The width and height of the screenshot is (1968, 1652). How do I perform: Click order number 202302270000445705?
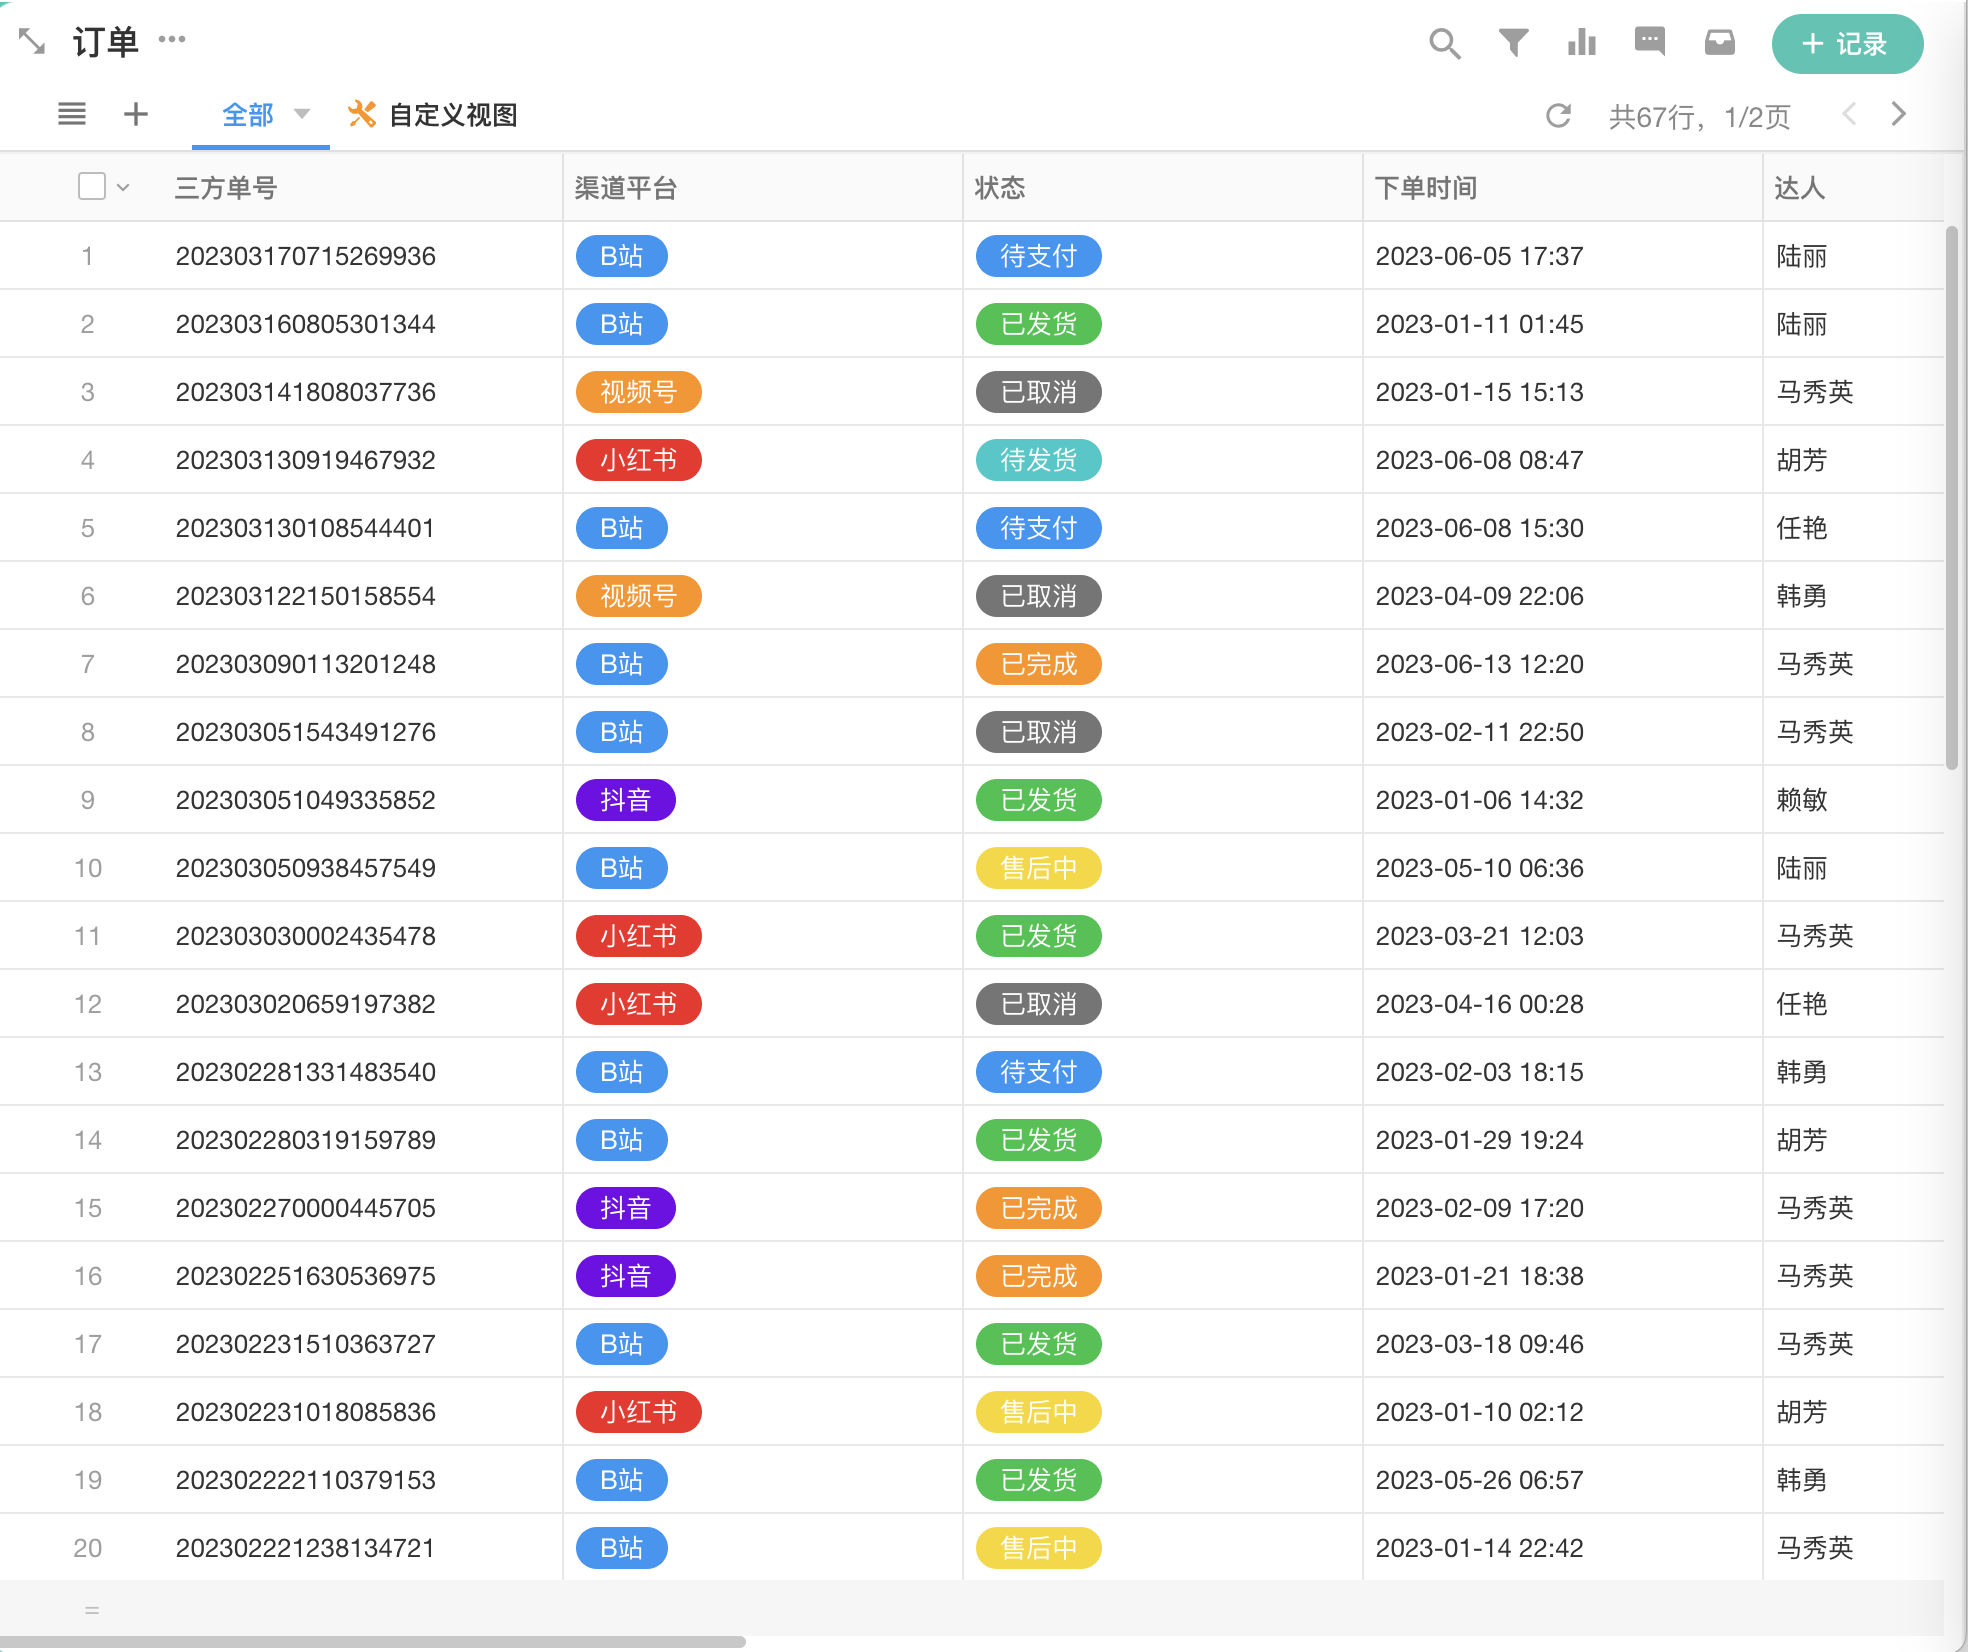tap(306, 1208)
